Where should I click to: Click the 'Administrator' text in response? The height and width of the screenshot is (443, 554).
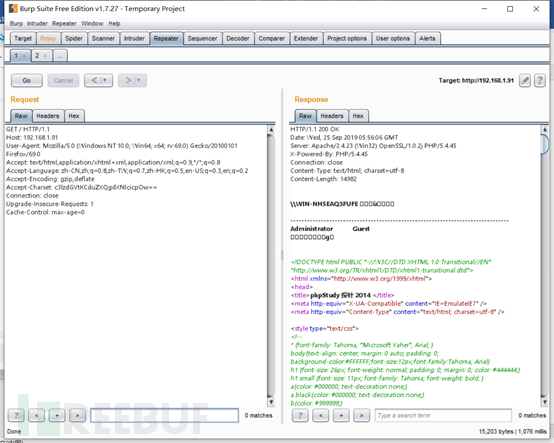pyautogui.click(x=312, y=229)
